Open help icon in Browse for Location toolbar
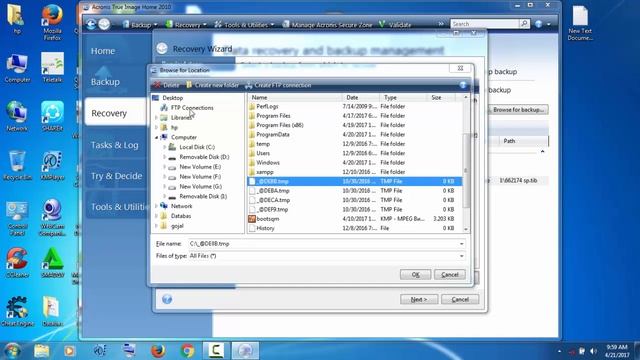 (x=463, y=85)
